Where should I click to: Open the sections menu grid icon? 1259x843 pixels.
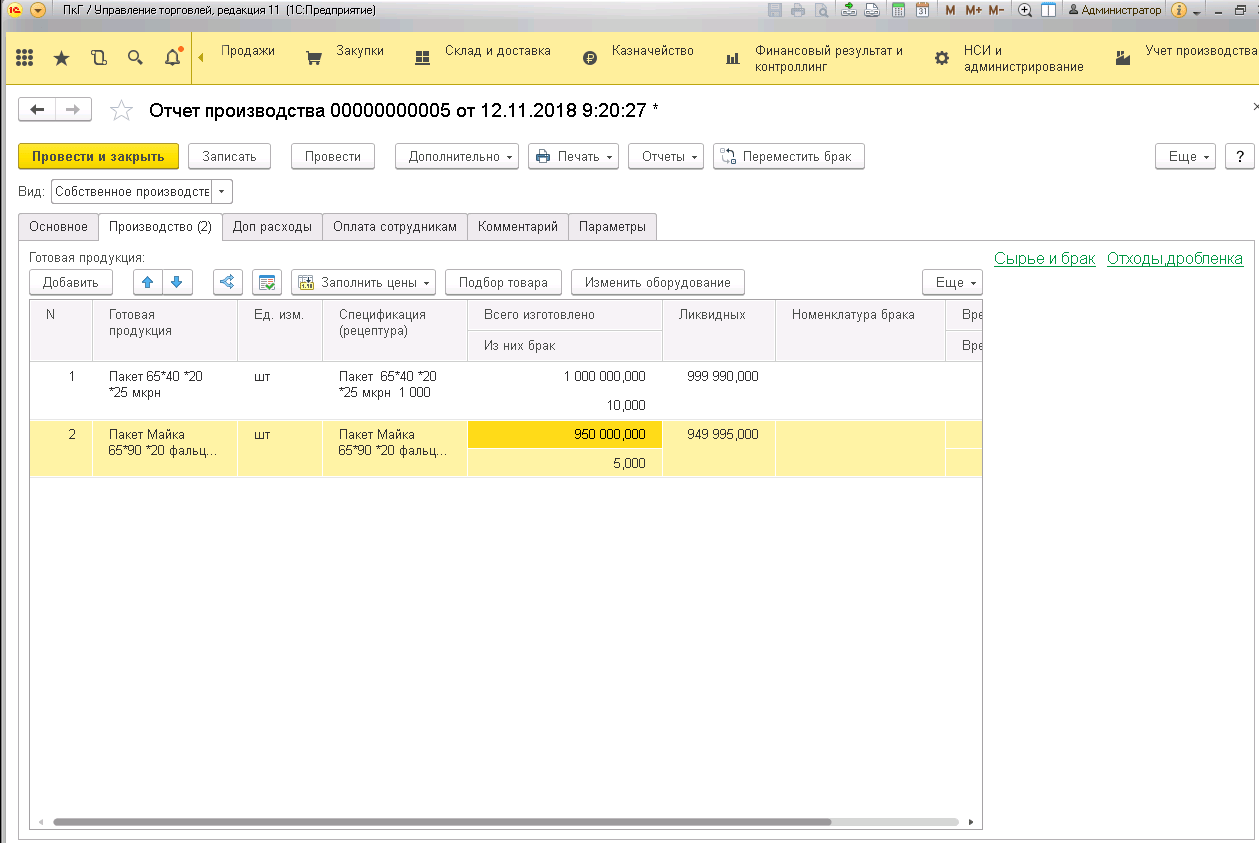[x=25, y=58]
